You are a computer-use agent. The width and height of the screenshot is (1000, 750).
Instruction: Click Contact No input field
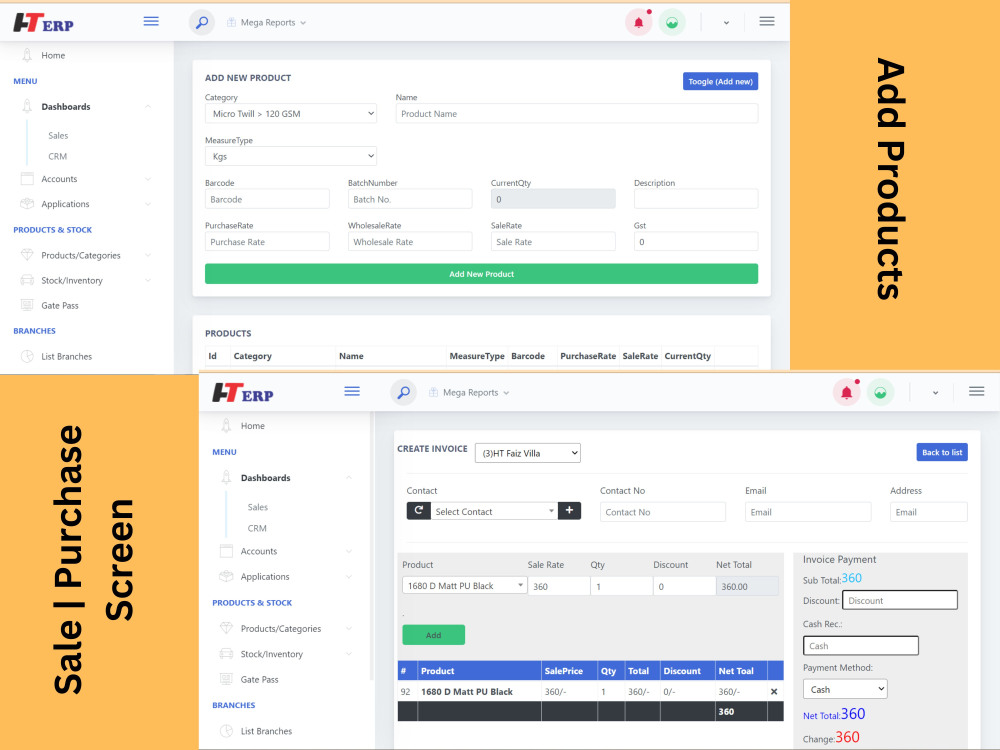tap(663, 511)
